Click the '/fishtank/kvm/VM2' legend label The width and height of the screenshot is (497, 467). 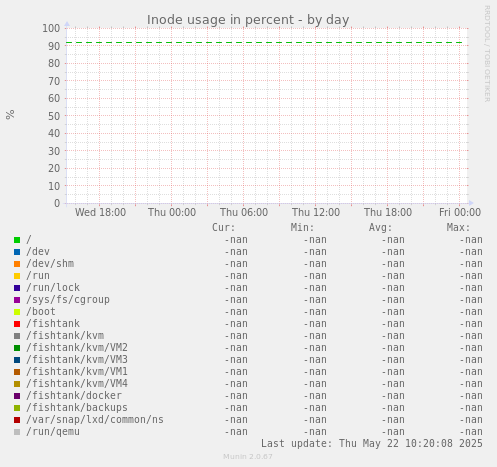click(77, 348)
